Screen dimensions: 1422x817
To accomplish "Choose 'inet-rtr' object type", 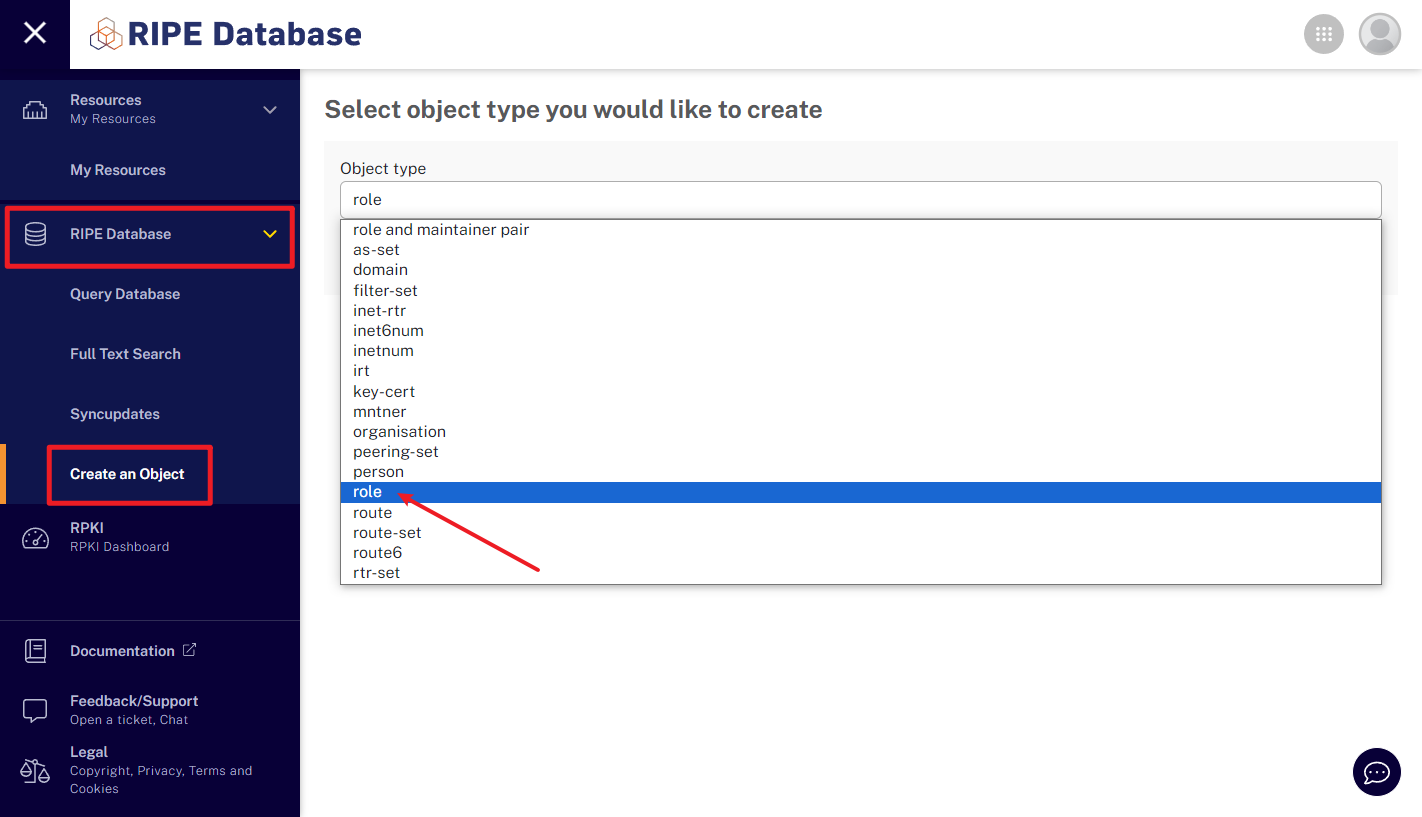I will (x=861, y=311).
